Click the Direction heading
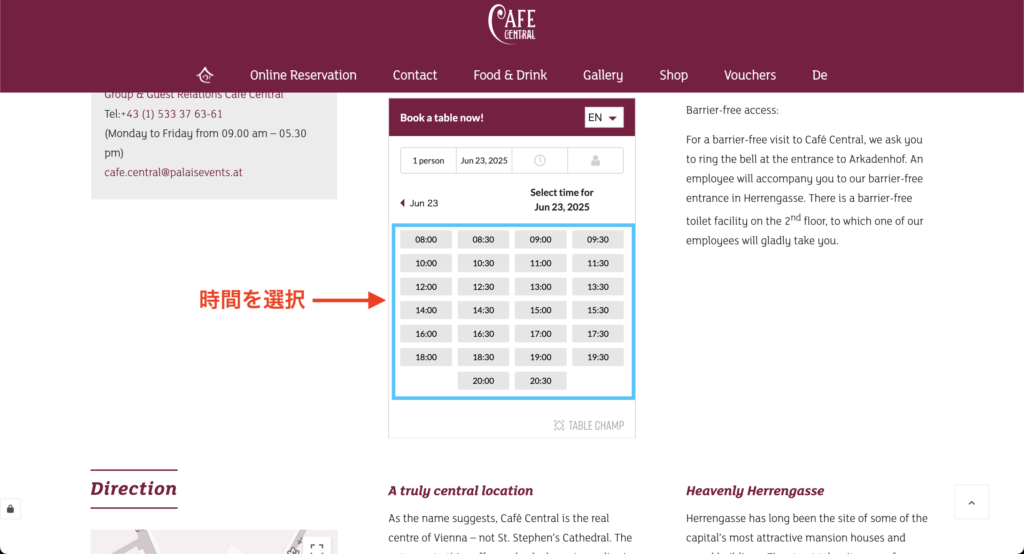 [134, 489]
